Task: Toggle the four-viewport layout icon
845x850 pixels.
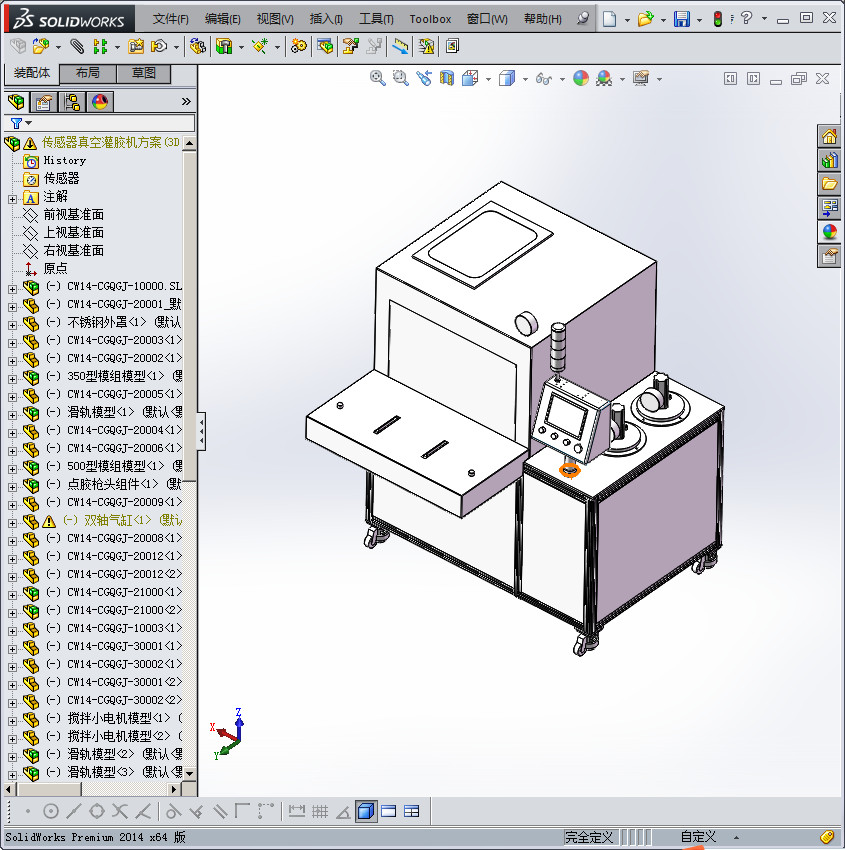Action: point(411,812)
